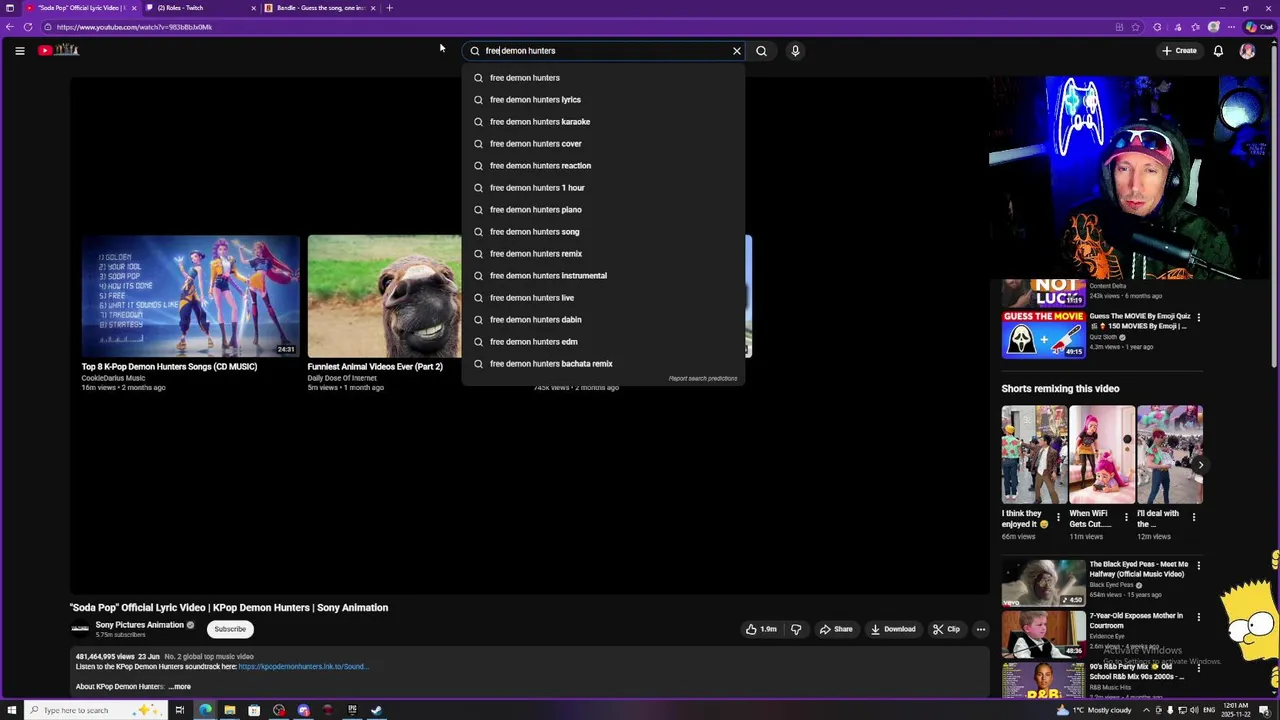Screen dimensions: 1280x720
Task: Play the 'I think they enjoyed it' short
Action: [1035, 454]
